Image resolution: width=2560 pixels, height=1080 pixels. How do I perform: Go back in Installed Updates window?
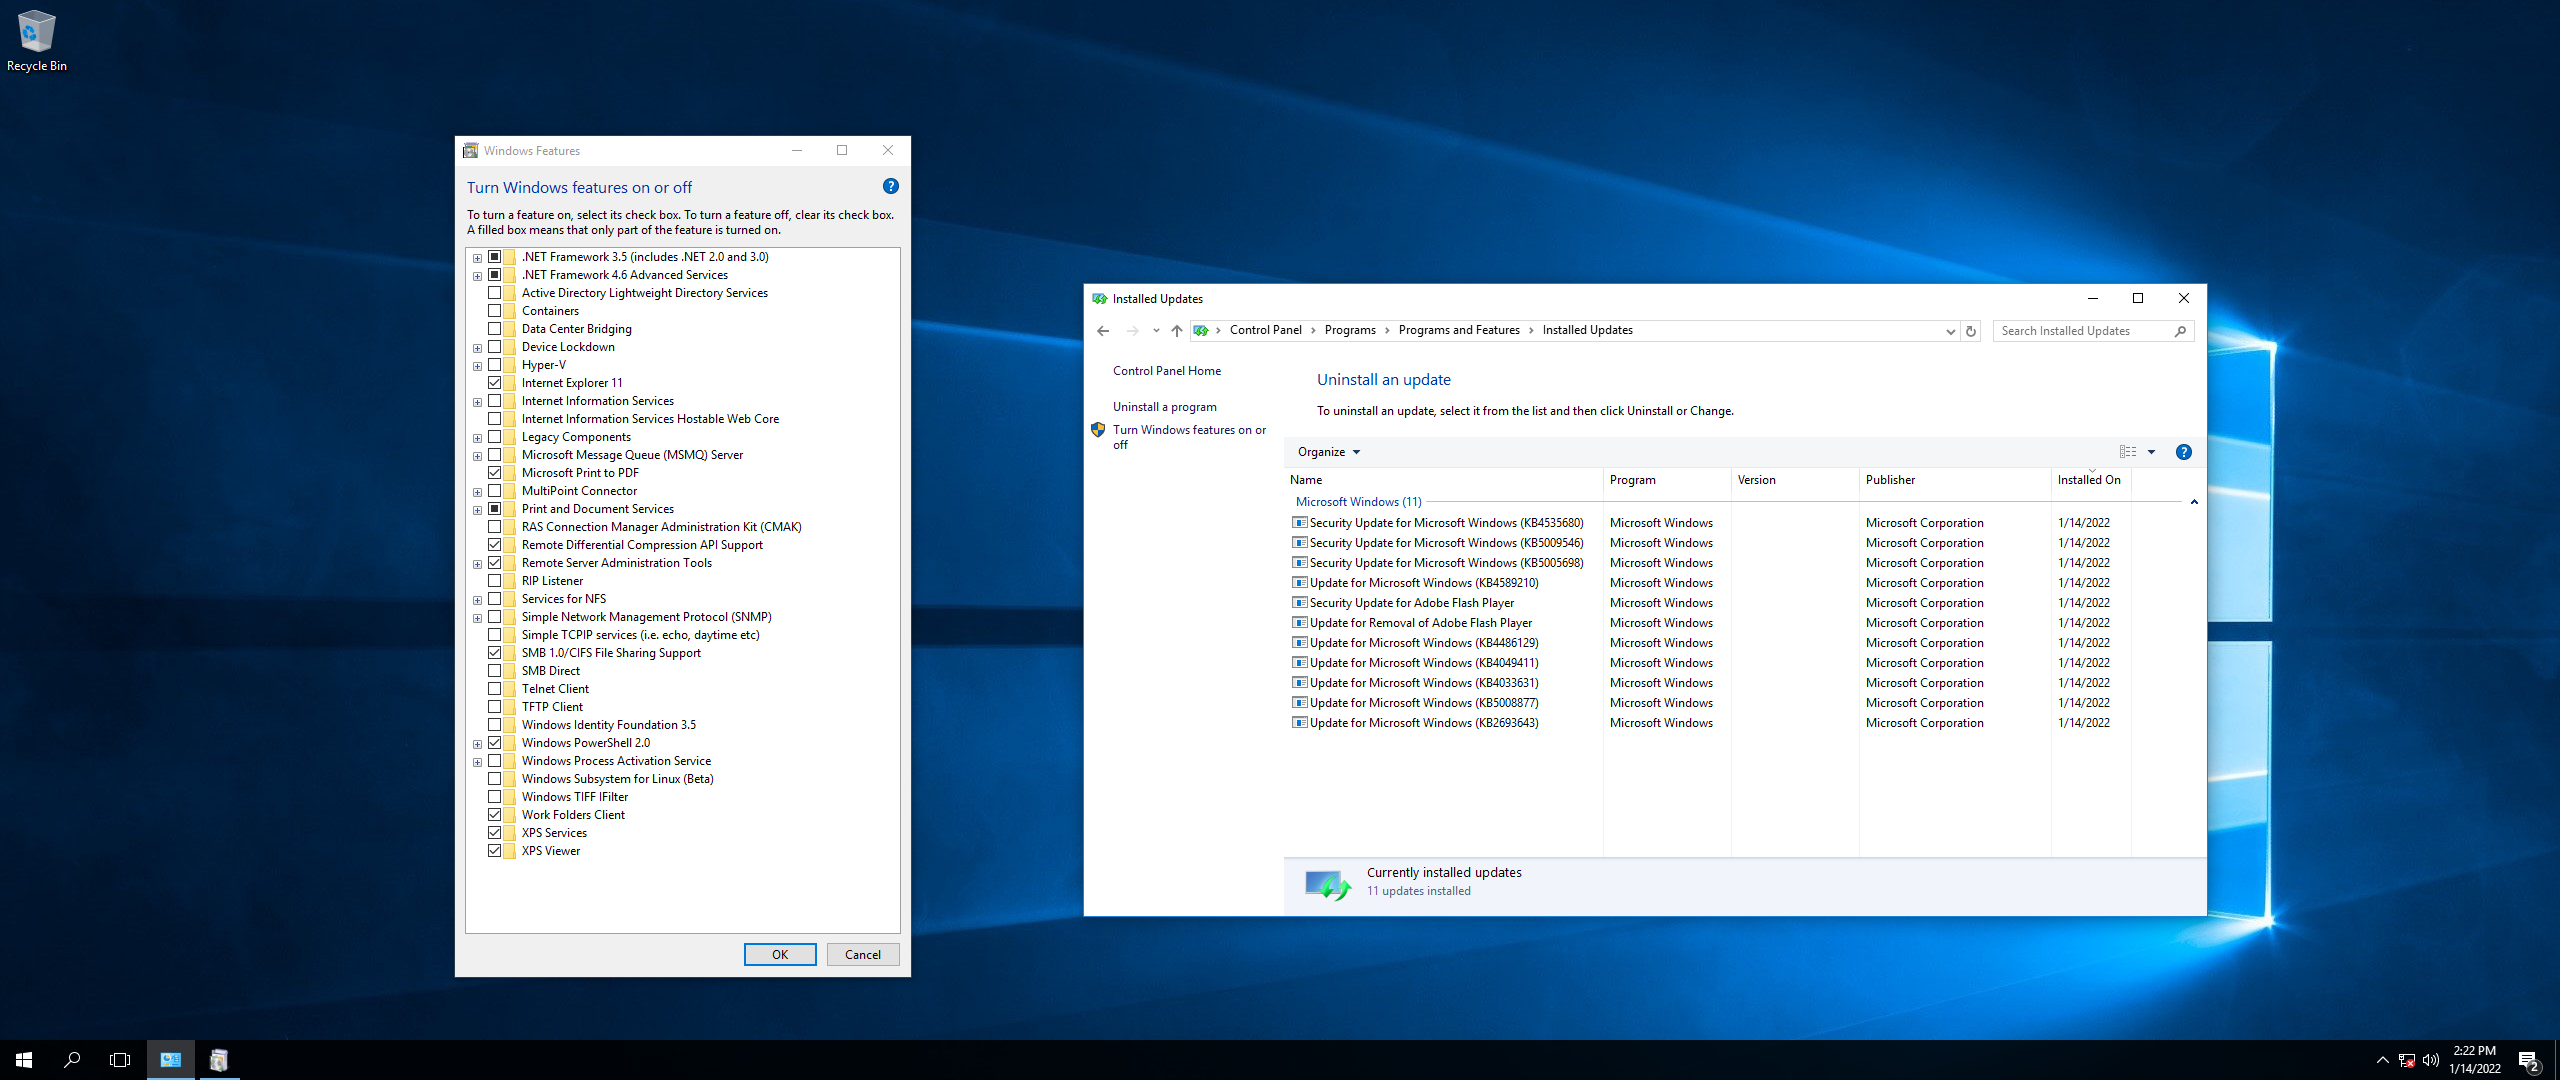point(1103,331)
